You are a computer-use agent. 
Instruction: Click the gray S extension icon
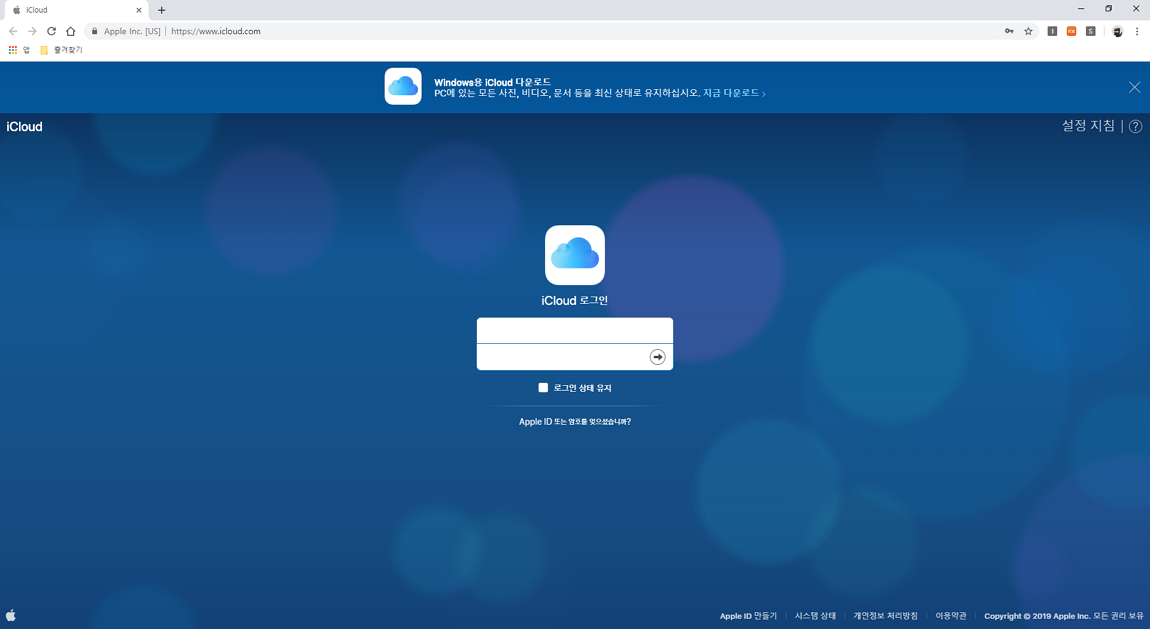(x=1091, y=31)
